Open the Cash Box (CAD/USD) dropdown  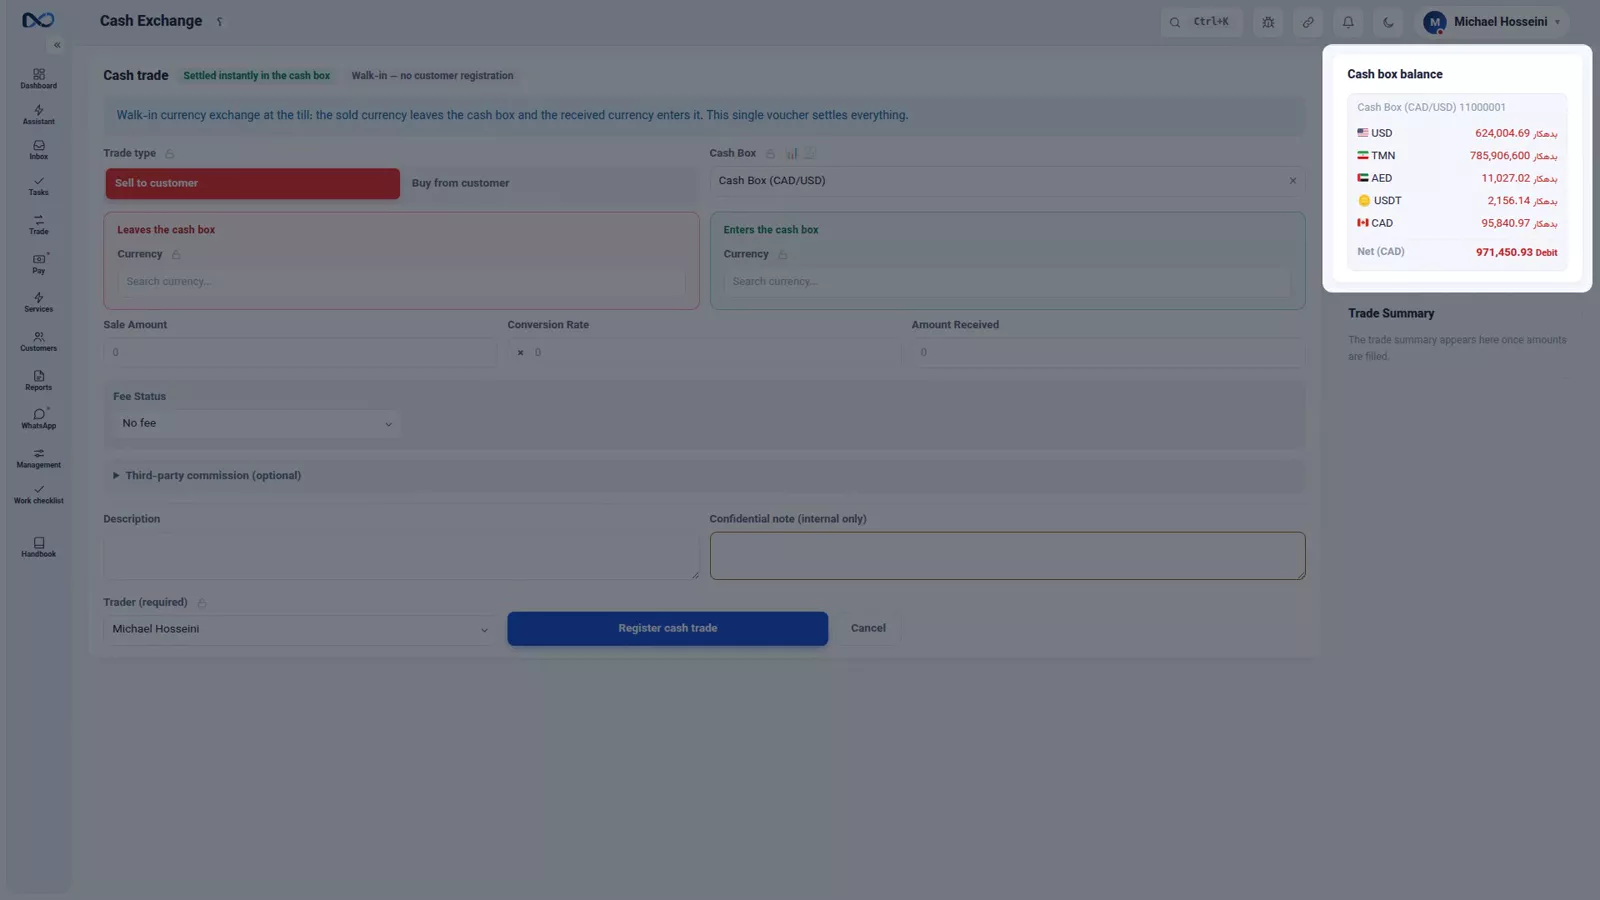pyautogui.click(x=1007, y=181)
